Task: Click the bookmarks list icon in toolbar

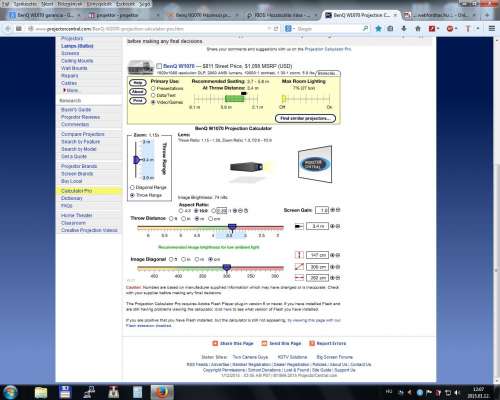Action: point(390,29)
